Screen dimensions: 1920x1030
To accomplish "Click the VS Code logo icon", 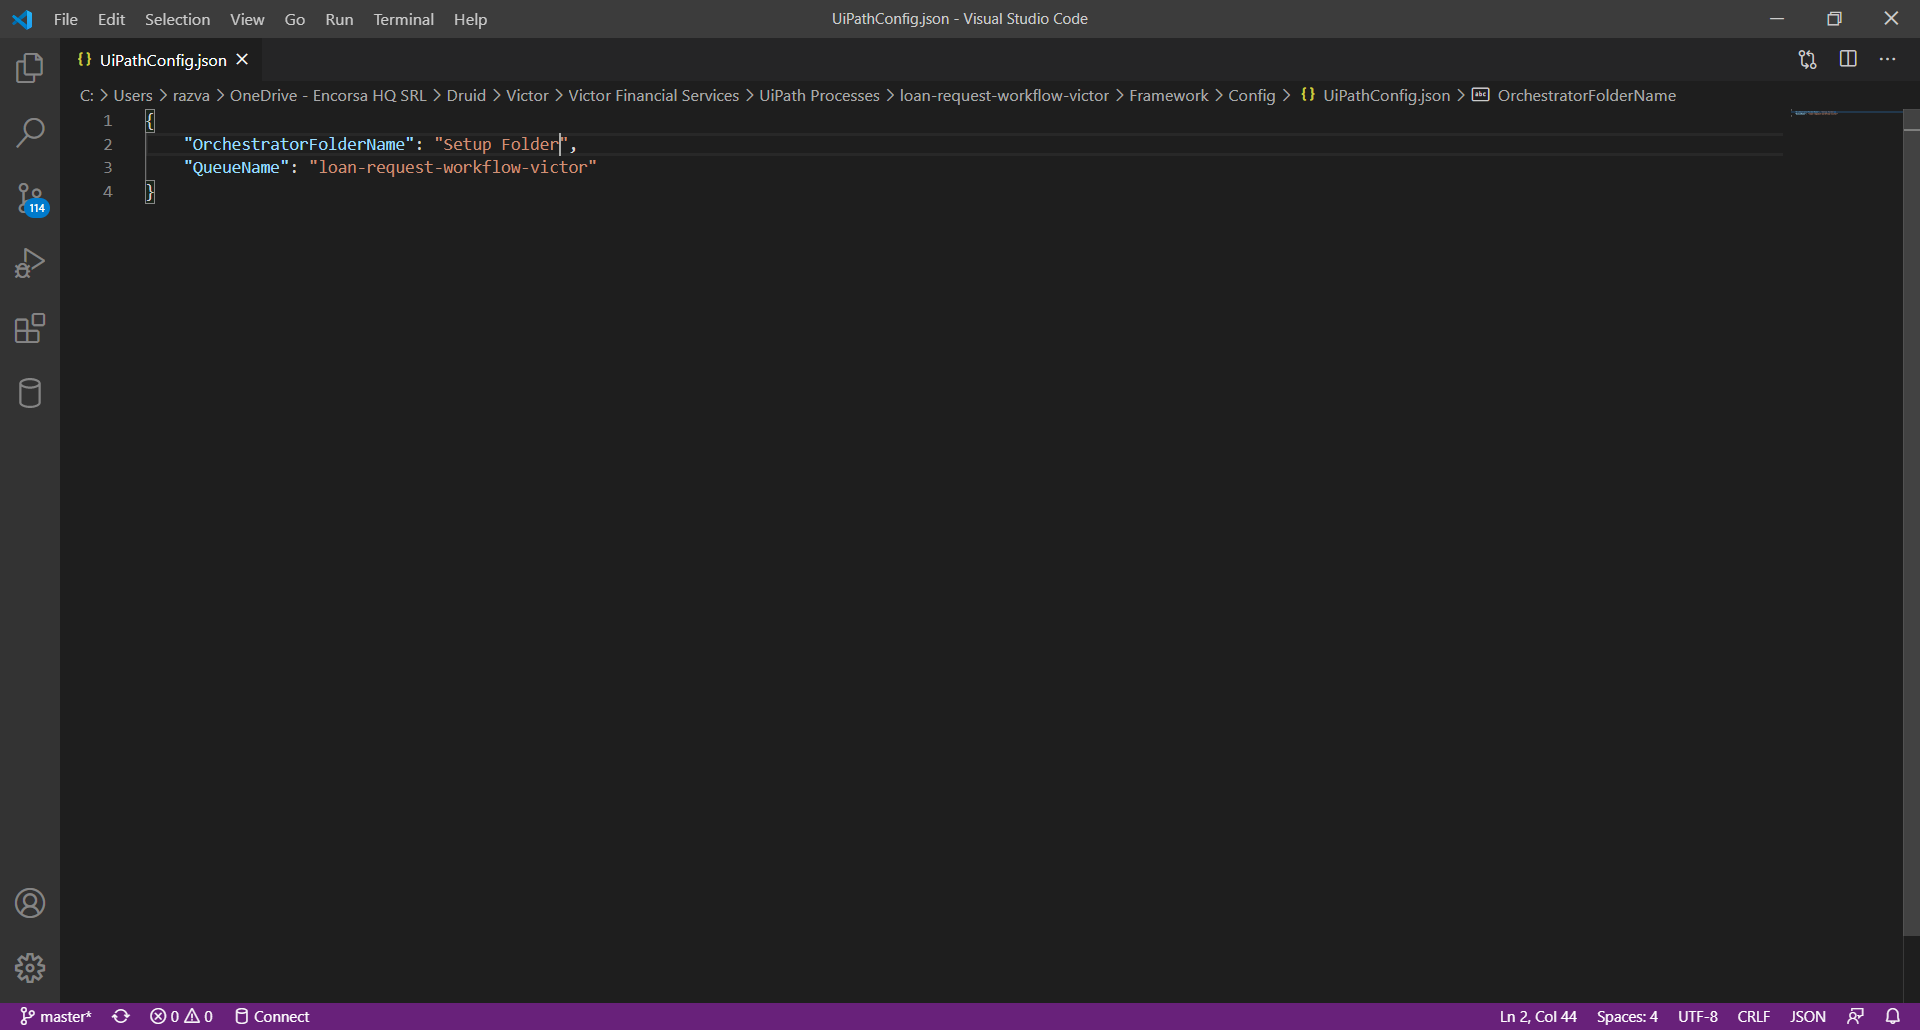I will point(22,19).
